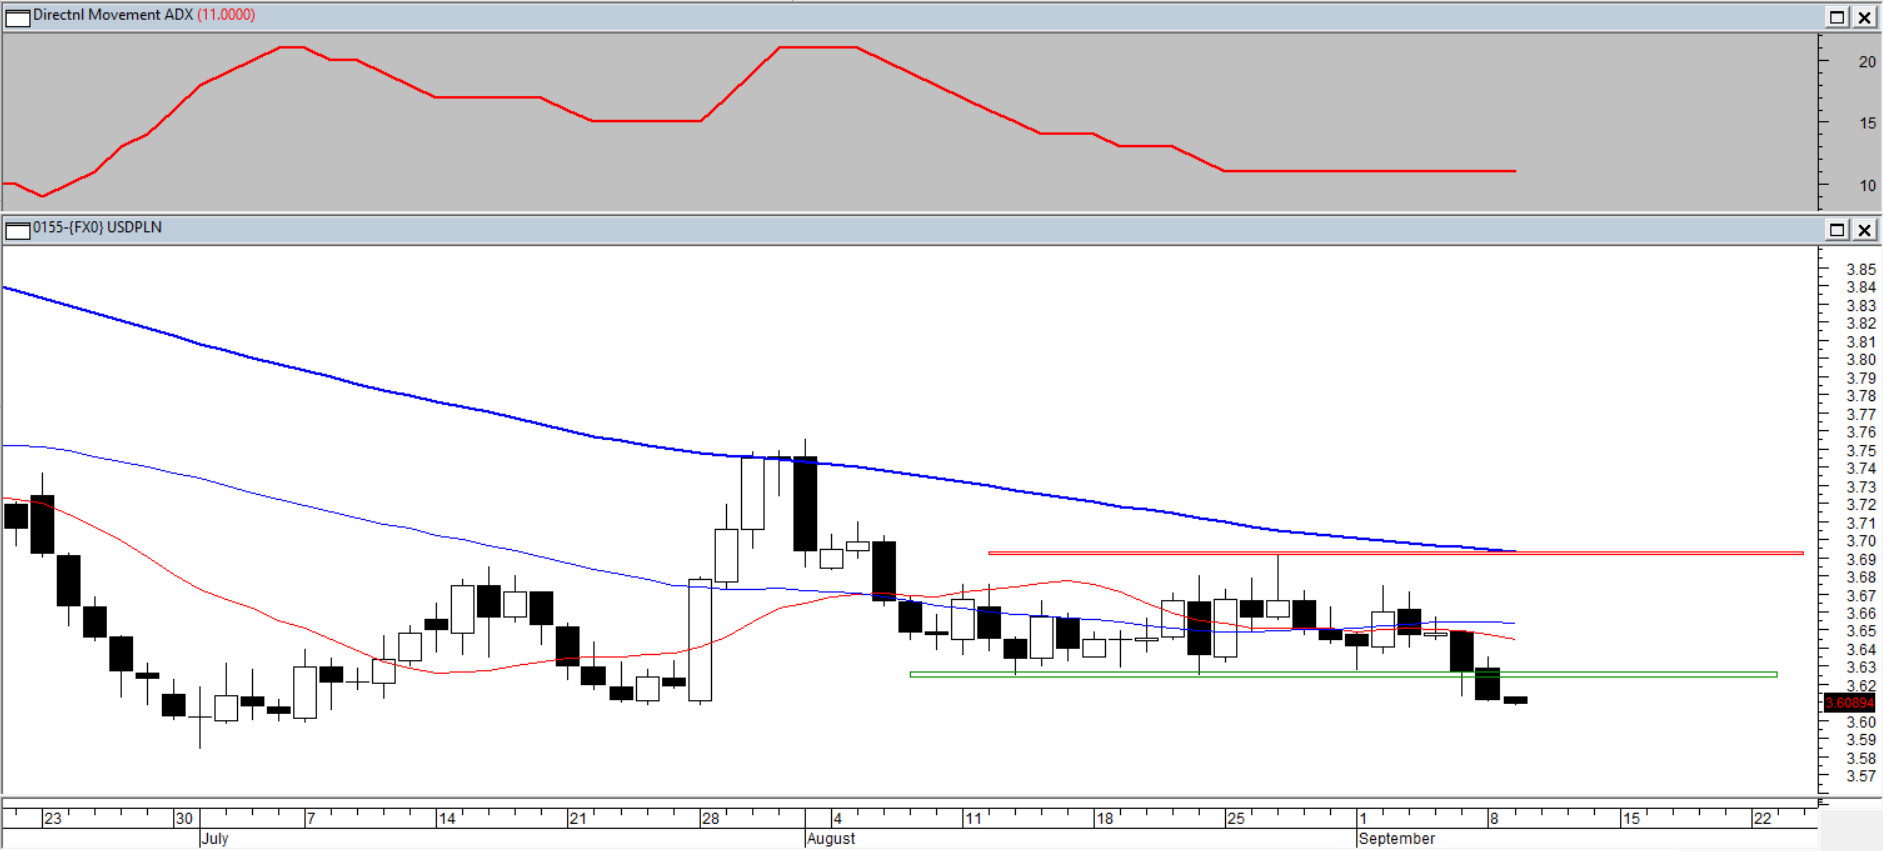Click the 0155-{FX0} USDPLN title text
1883x851 pixels.
click(x=97, y=228)
